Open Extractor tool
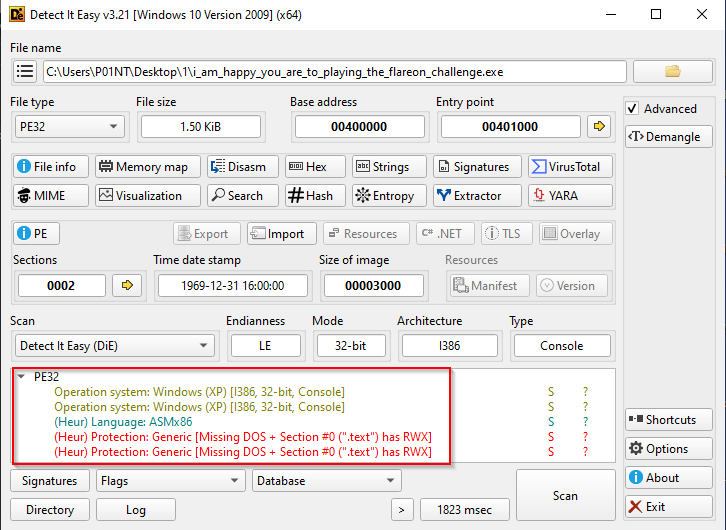The image size is (726, 530). pyautogui.click(x=477, y=195)
